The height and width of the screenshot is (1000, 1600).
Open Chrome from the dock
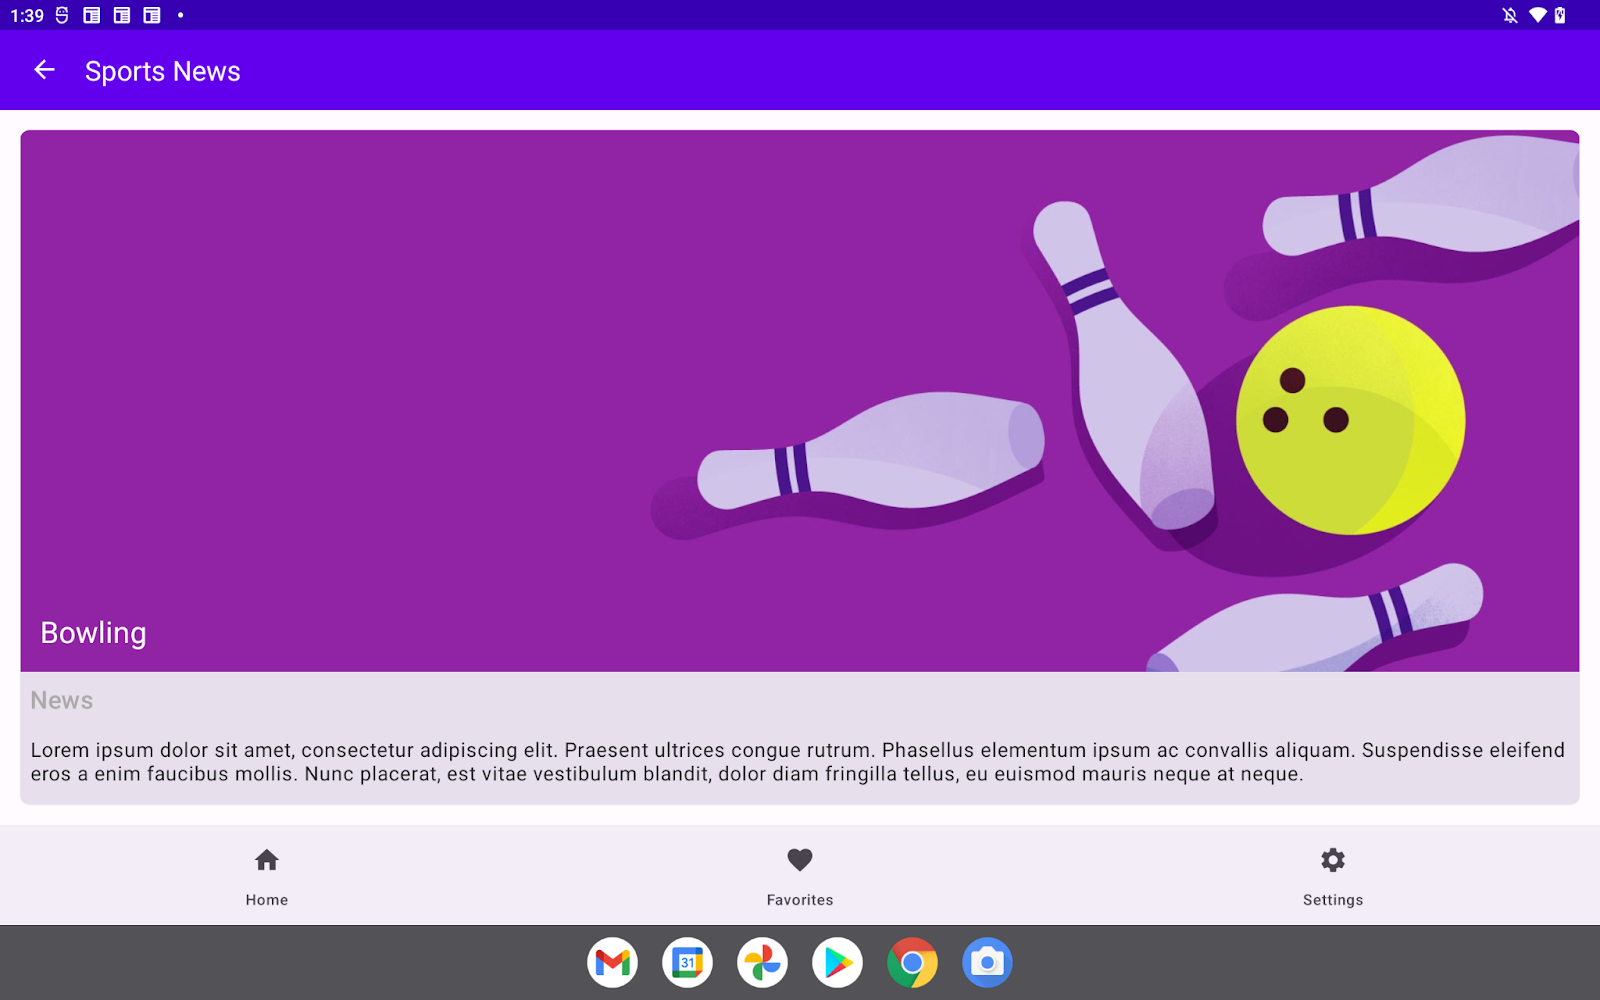tap(912, 962)
